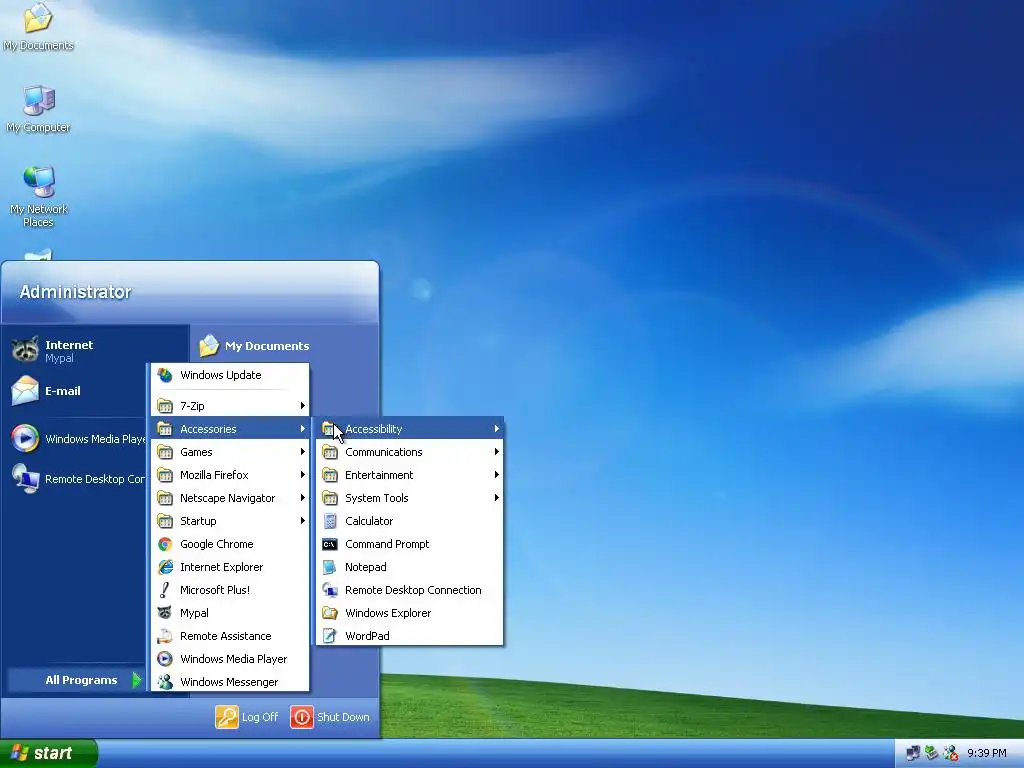Viewport: 1024px width, 768px height.
Task: Click the Log Off label
Action: [x=260, y=717]
